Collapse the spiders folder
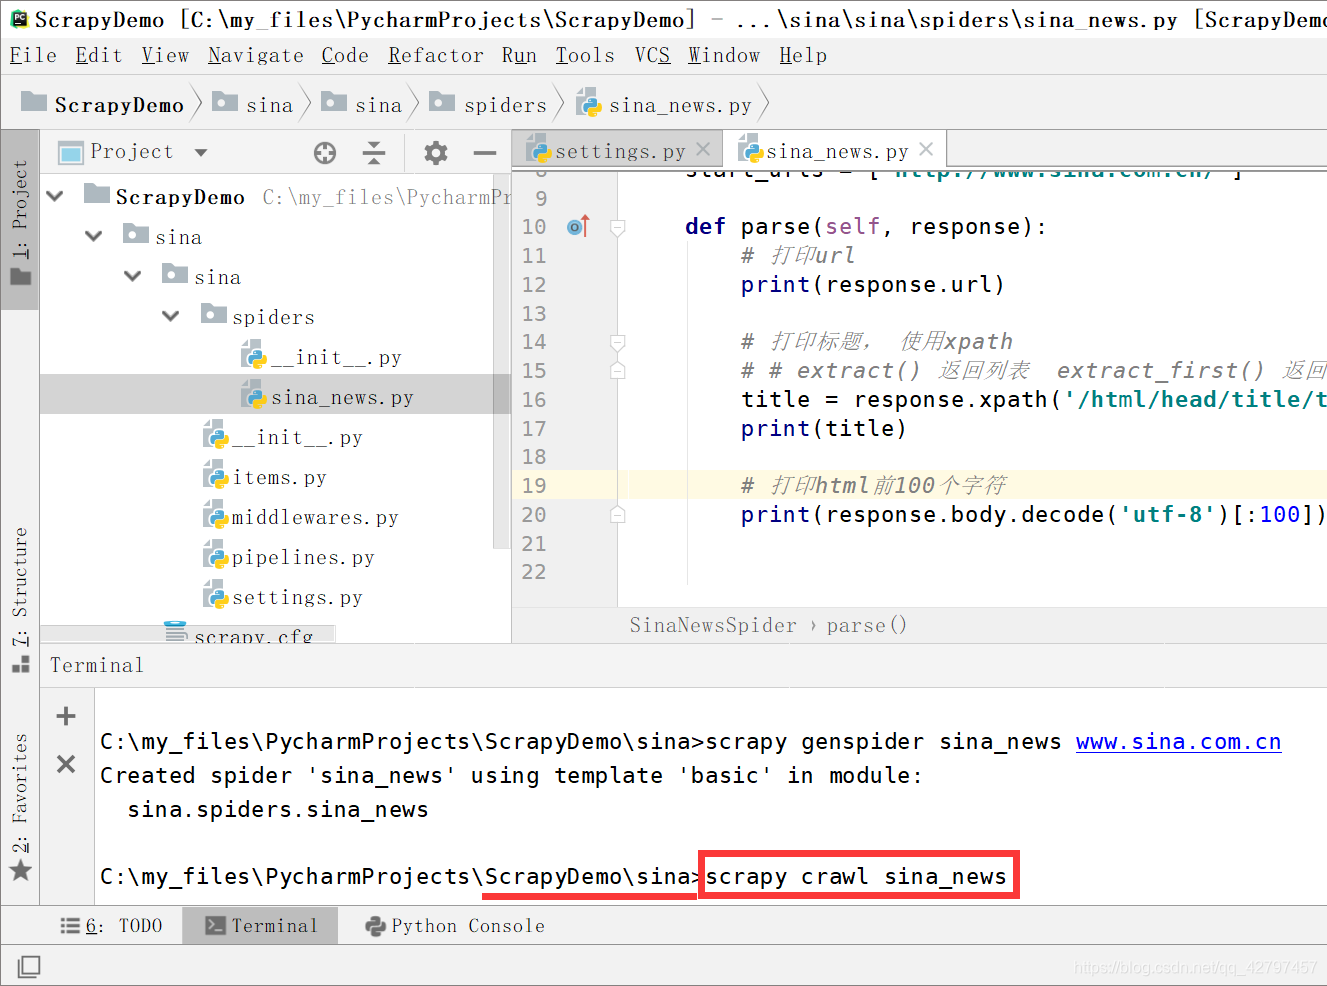Image resolution: width=1327 pixels, height=986 pixels. (x=171, y=316)
